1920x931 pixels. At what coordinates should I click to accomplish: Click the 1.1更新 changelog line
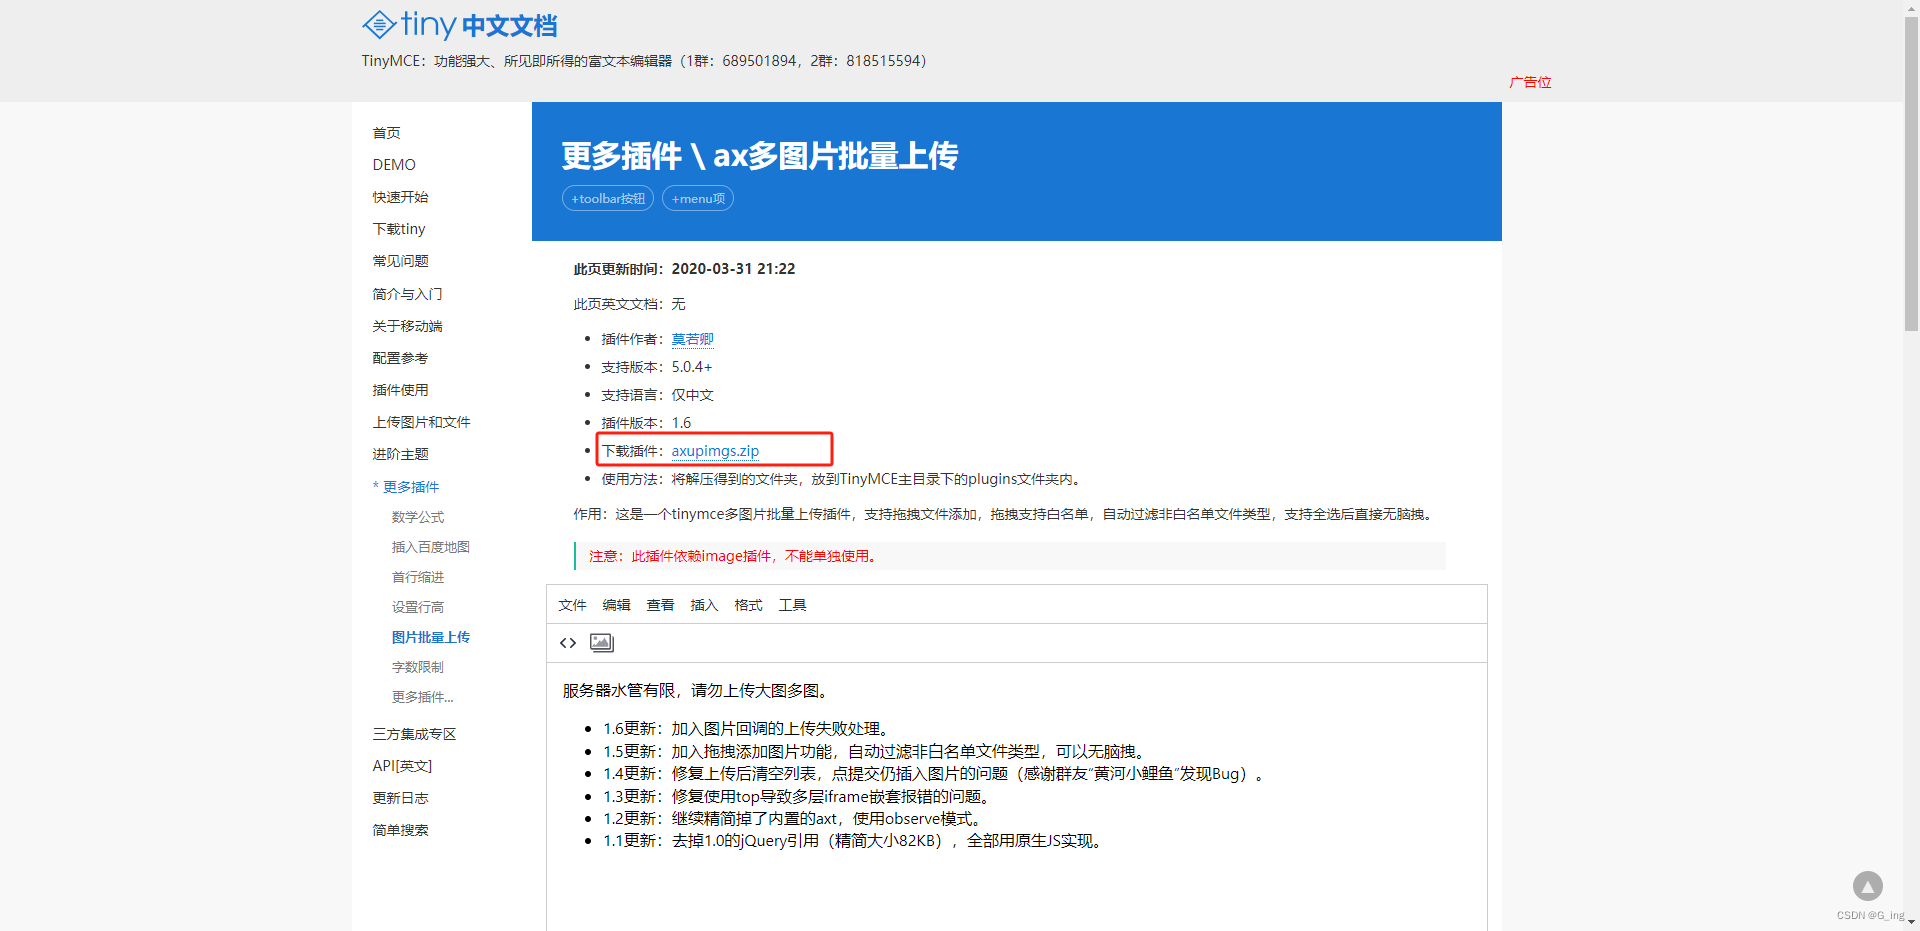854,841
